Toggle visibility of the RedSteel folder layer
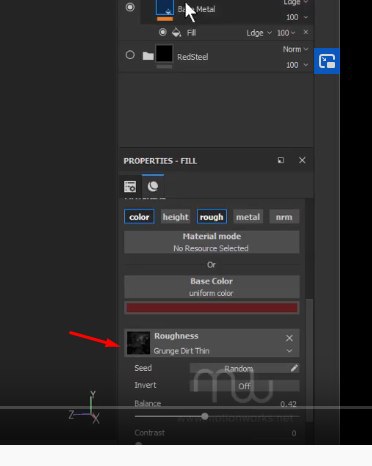 click(x=130, y=55)
